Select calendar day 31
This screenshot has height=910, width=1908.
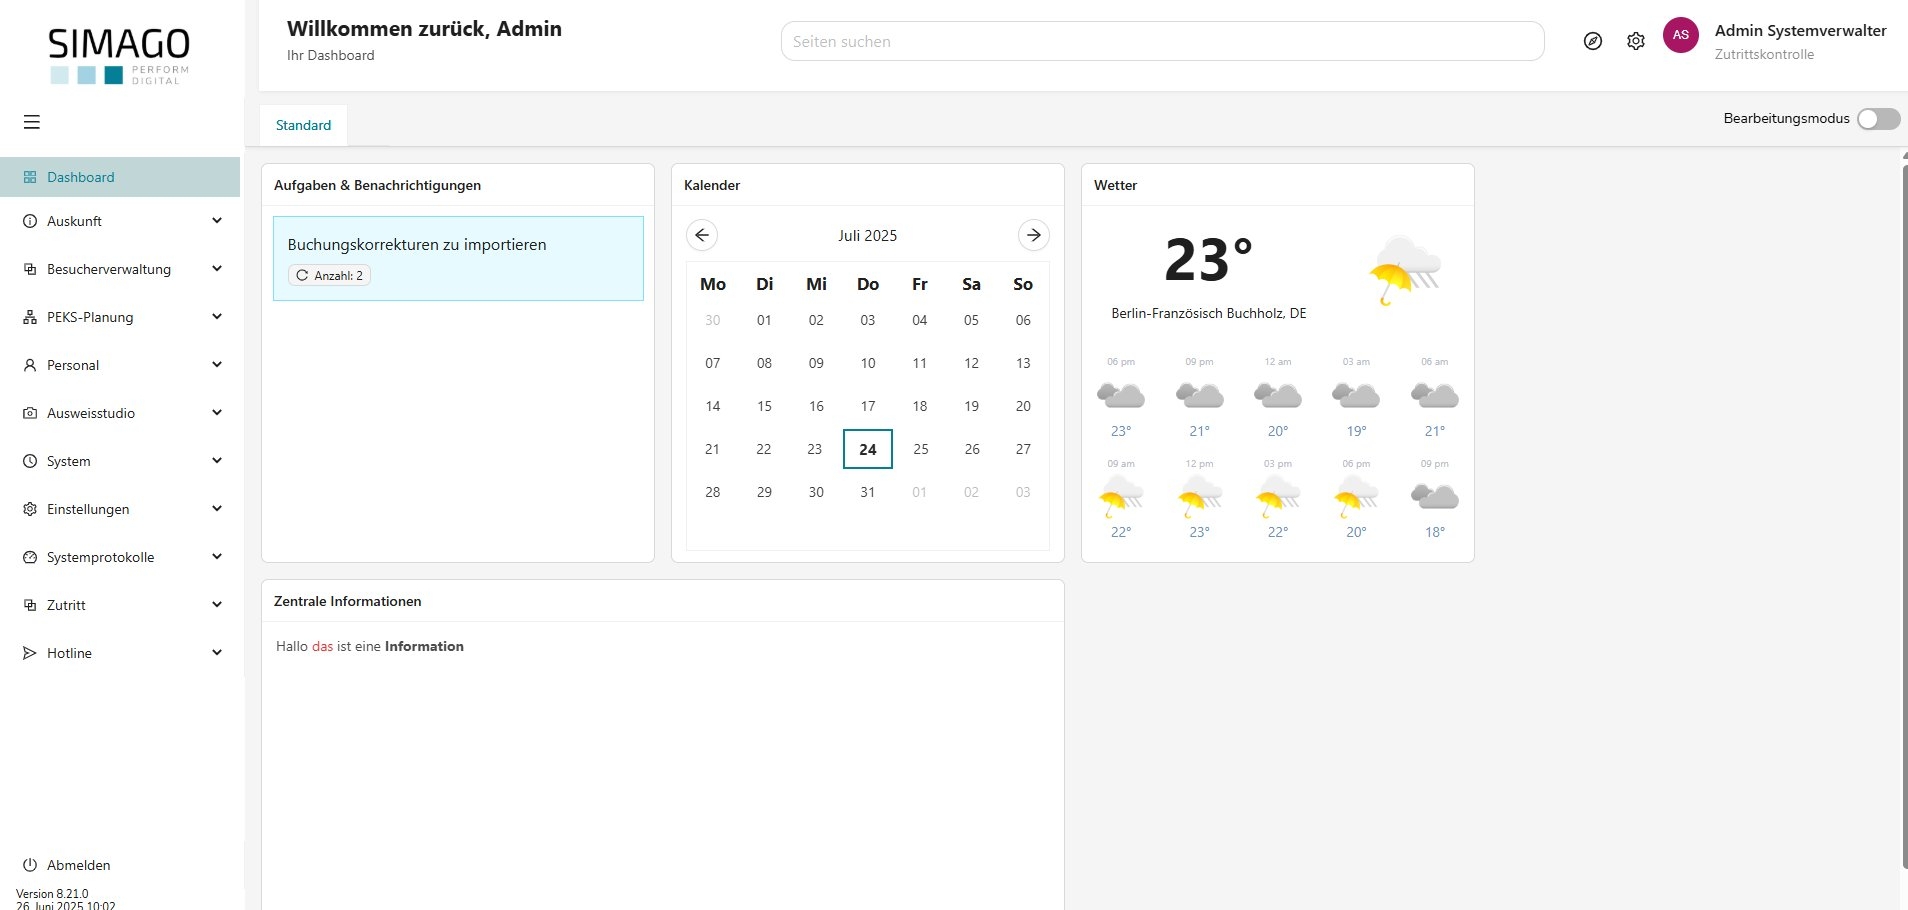point(868,492)
